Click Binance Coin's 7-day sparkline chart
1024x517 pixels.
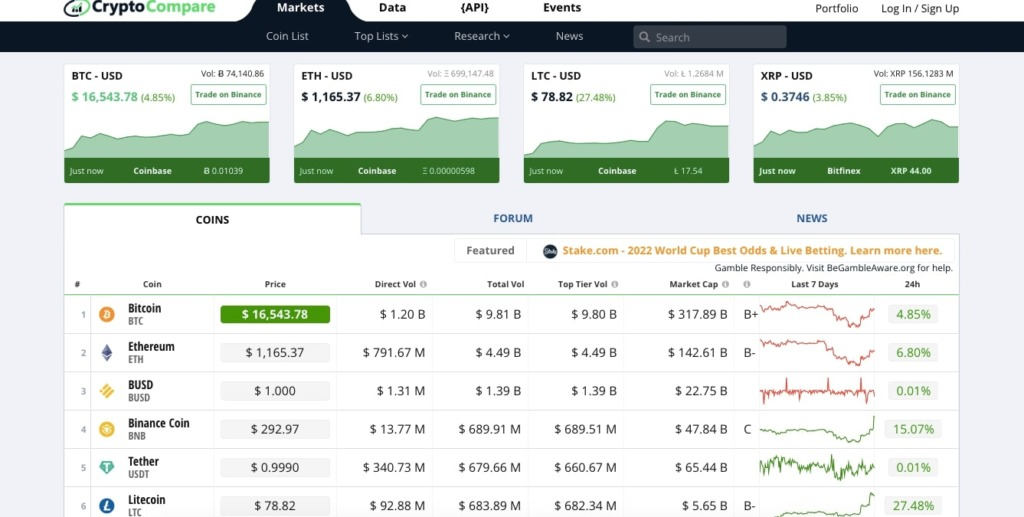[x=817, y=430]
